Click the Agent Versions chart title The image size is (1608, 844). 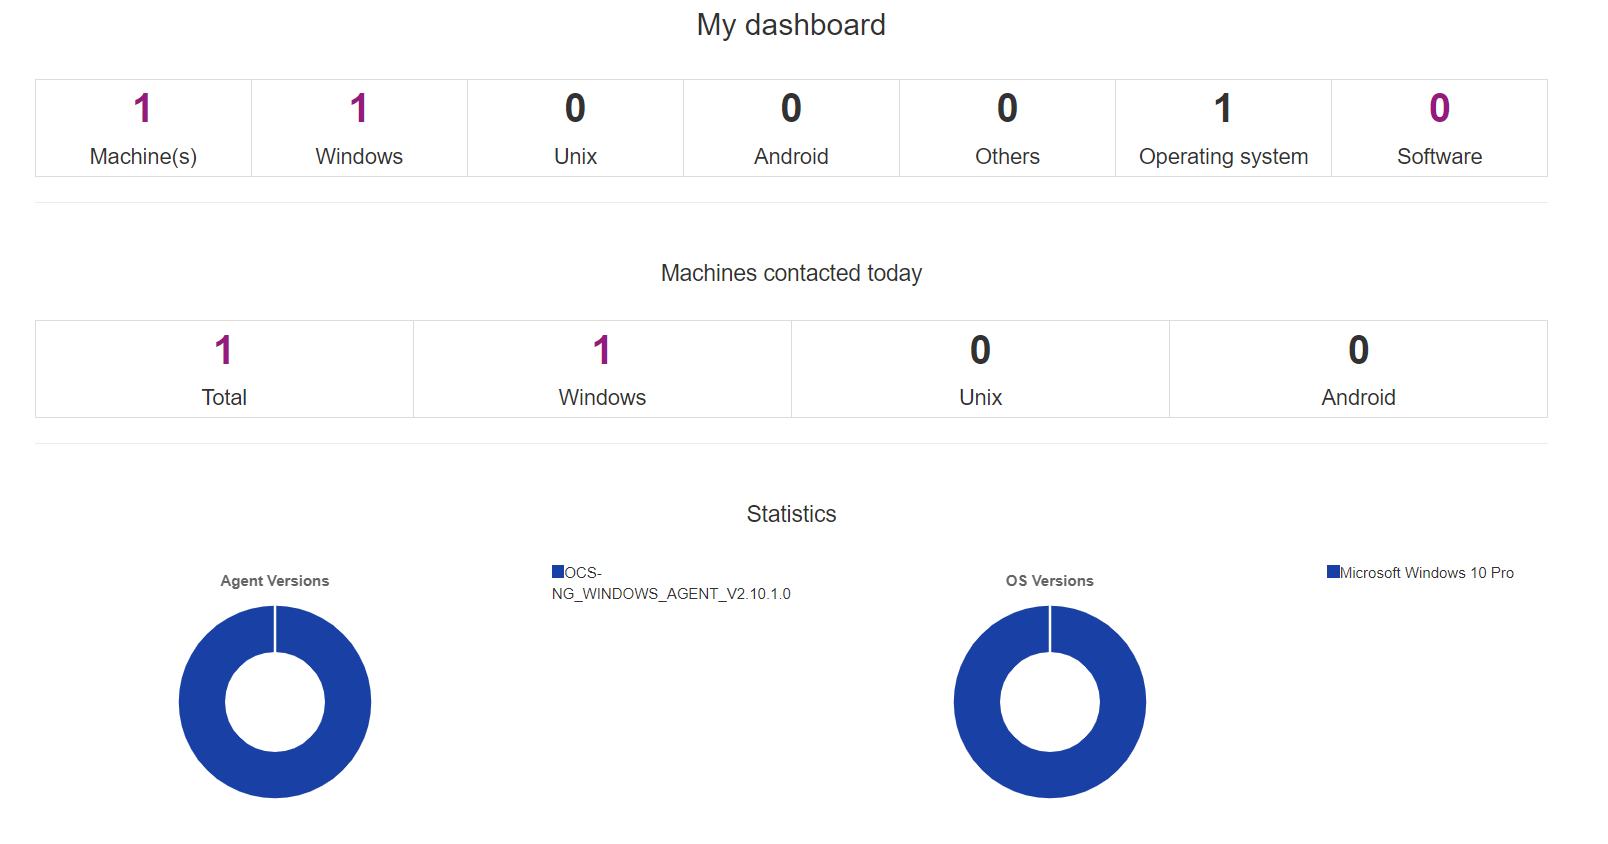click(x=275, y=581)
